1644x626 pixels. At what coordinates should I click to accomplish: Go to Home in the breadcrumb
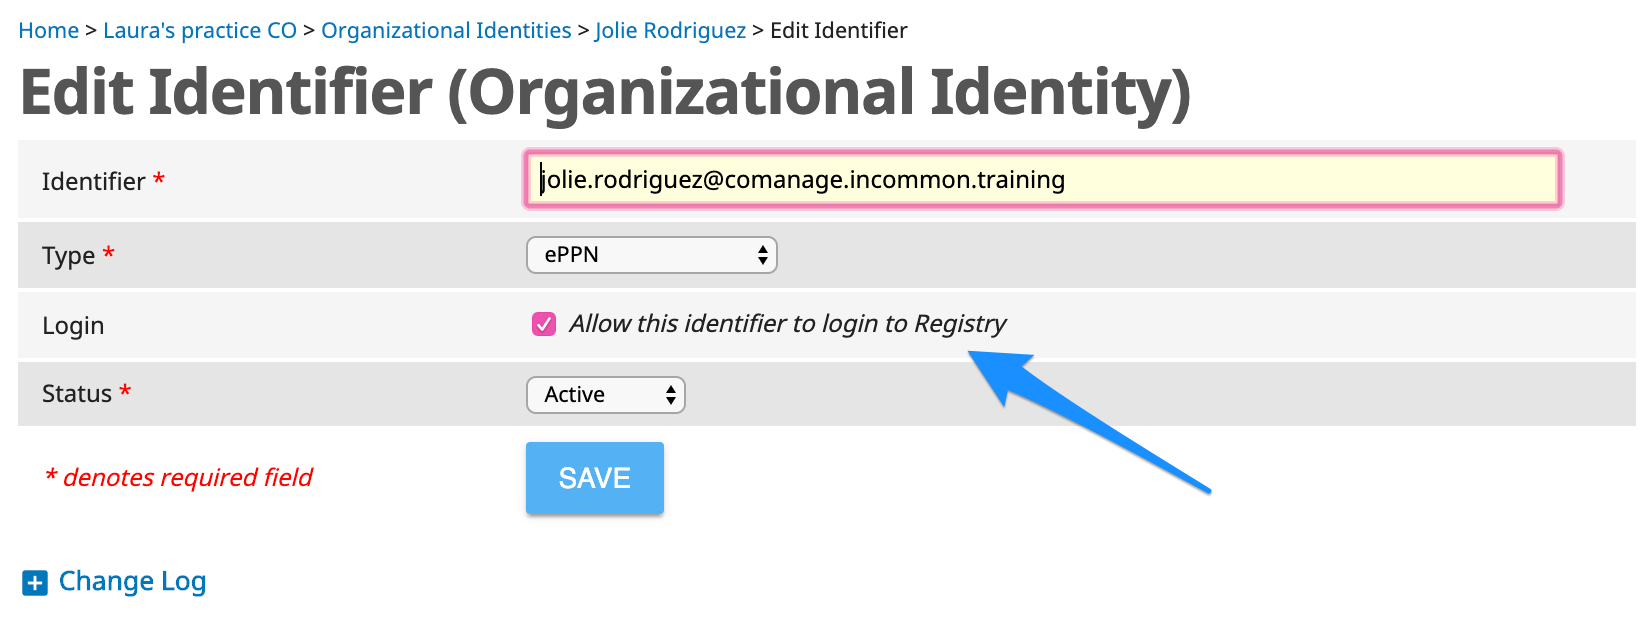49,31
